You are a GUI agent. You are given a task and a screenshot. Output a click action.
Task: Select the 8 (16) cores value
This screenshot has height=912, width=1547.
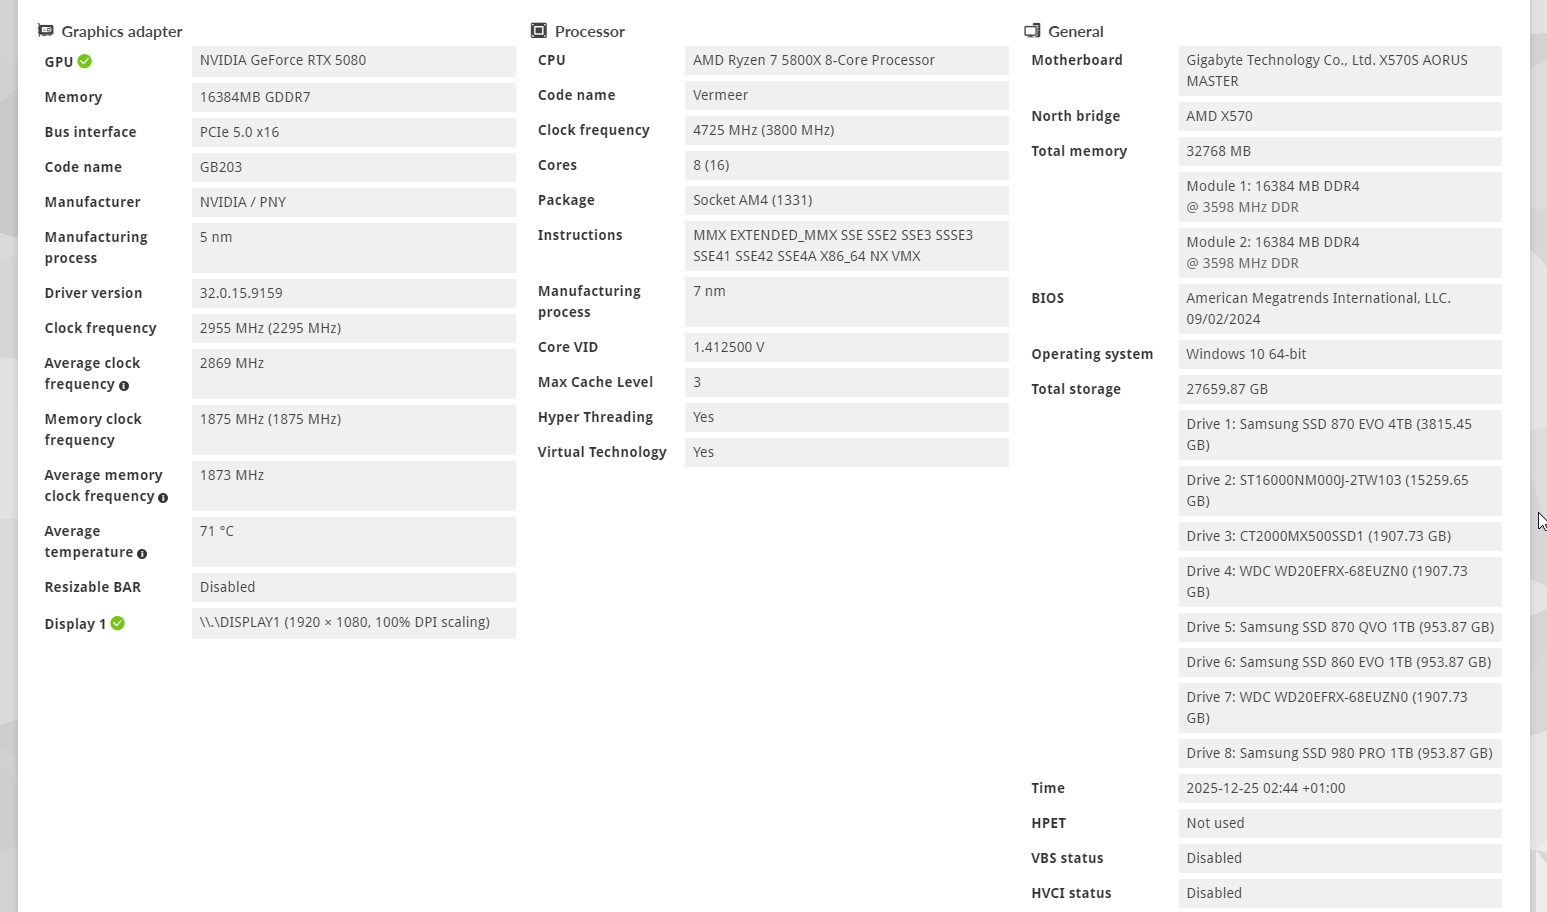click(847, 165)
